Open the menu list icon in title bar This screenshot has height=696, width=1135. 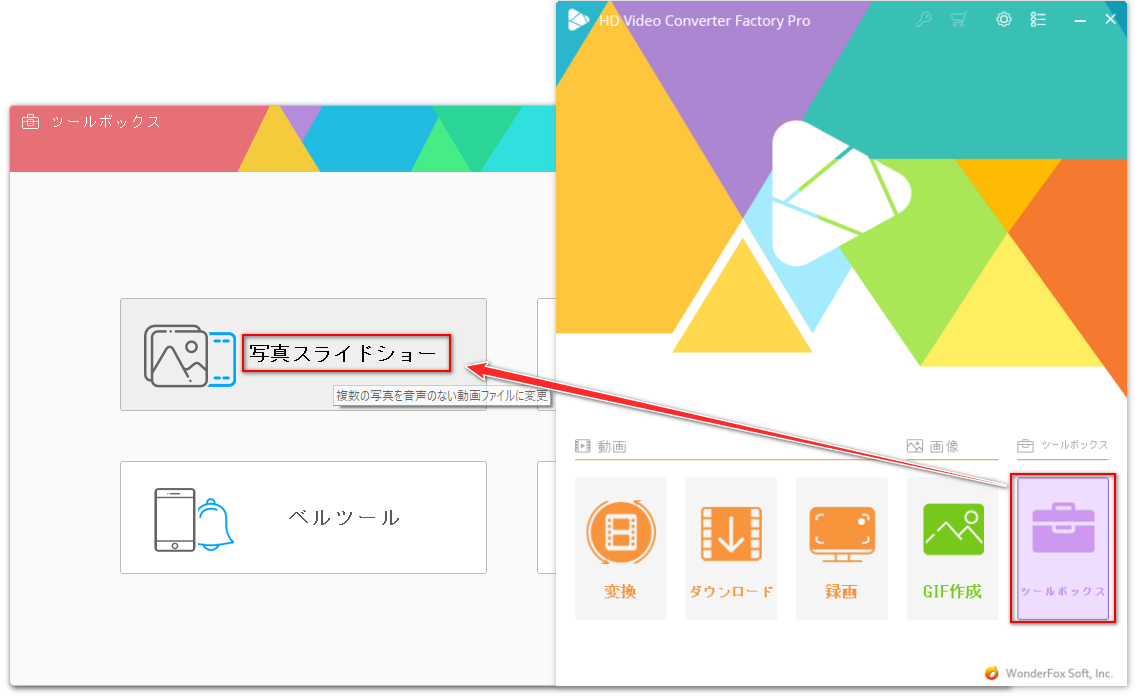point(1037,20)
